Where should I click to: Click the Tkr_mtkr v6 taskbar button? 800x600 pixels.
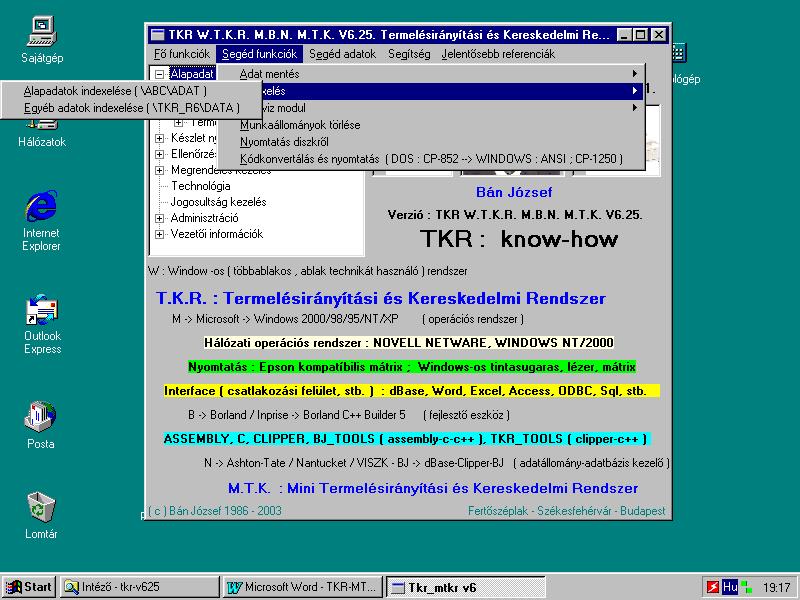(466, 587)
